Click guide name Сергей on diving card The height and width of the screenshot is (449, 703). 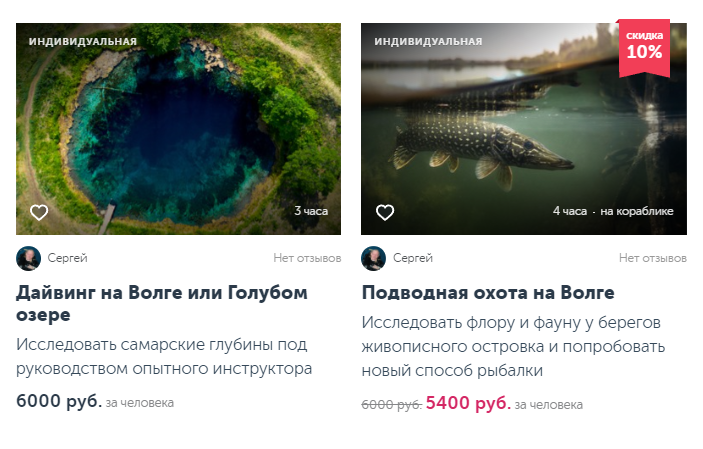(x=67, y=258)
